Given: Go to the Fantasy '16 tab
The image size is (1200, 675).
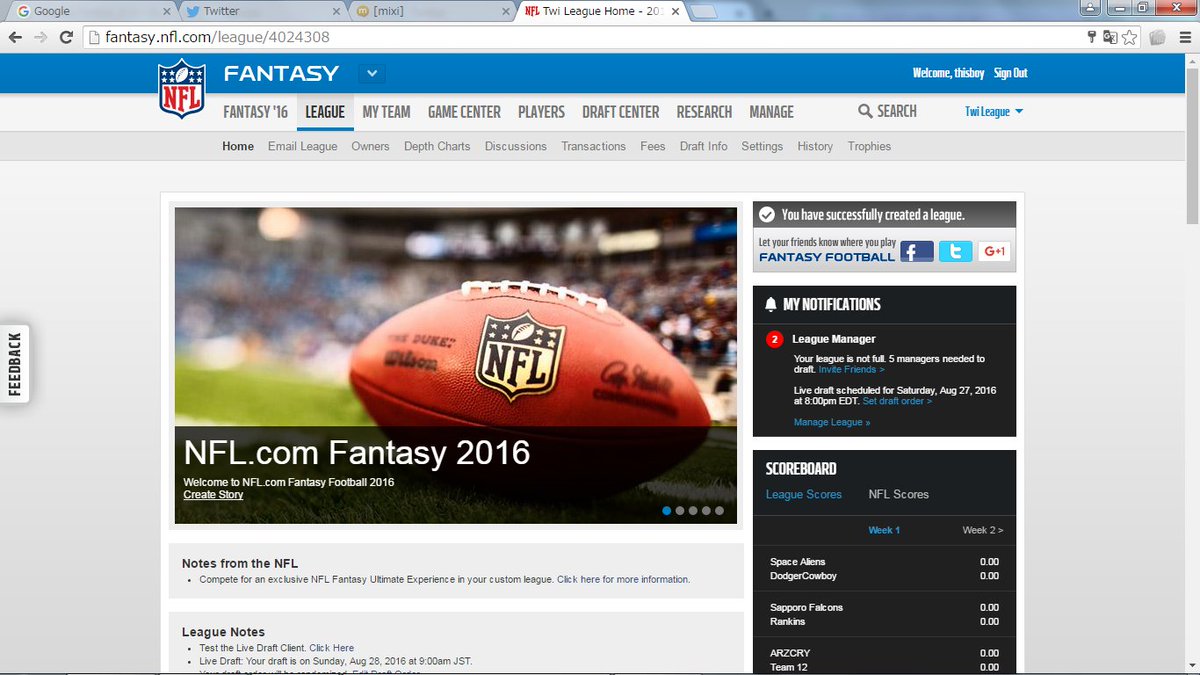Looking at the screenshot, I should [255, 112].
